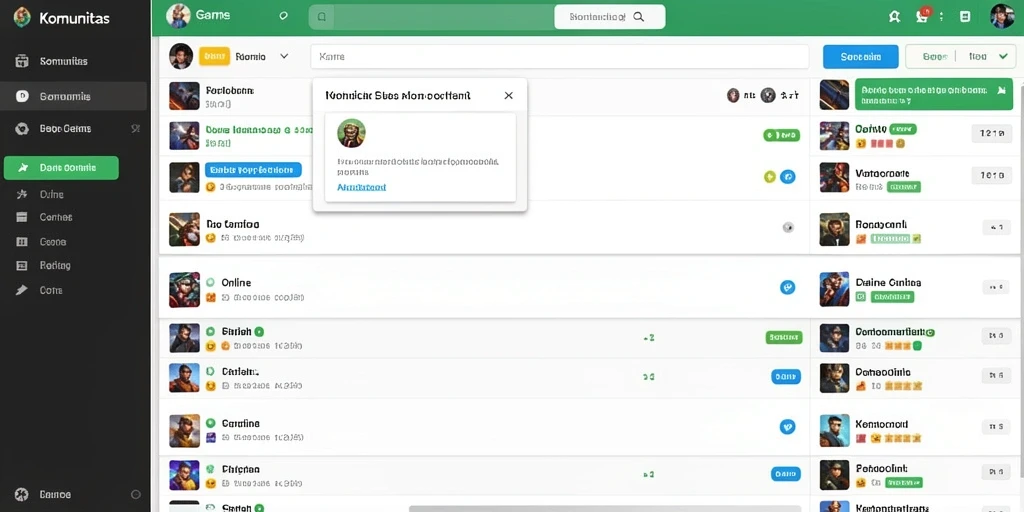Open notifications icon with red badge
The height and width of the screenshot is (512, 1024).
[923, 16]
